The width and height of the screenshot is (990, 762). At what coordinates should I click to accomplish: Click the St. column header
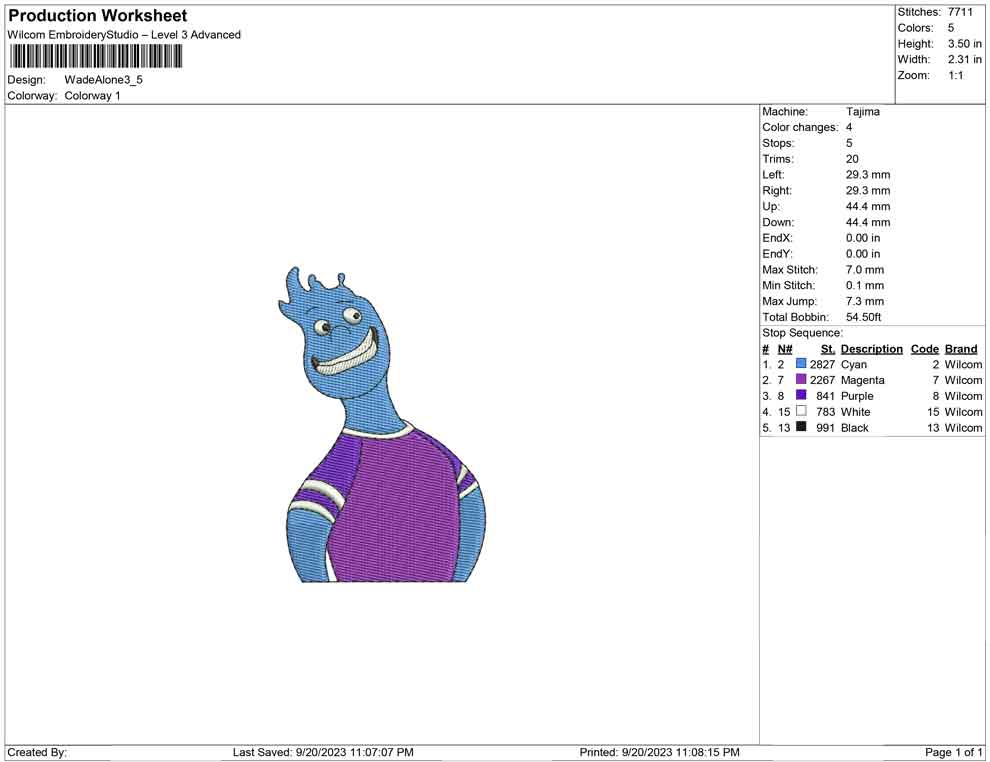coord(828,349)
